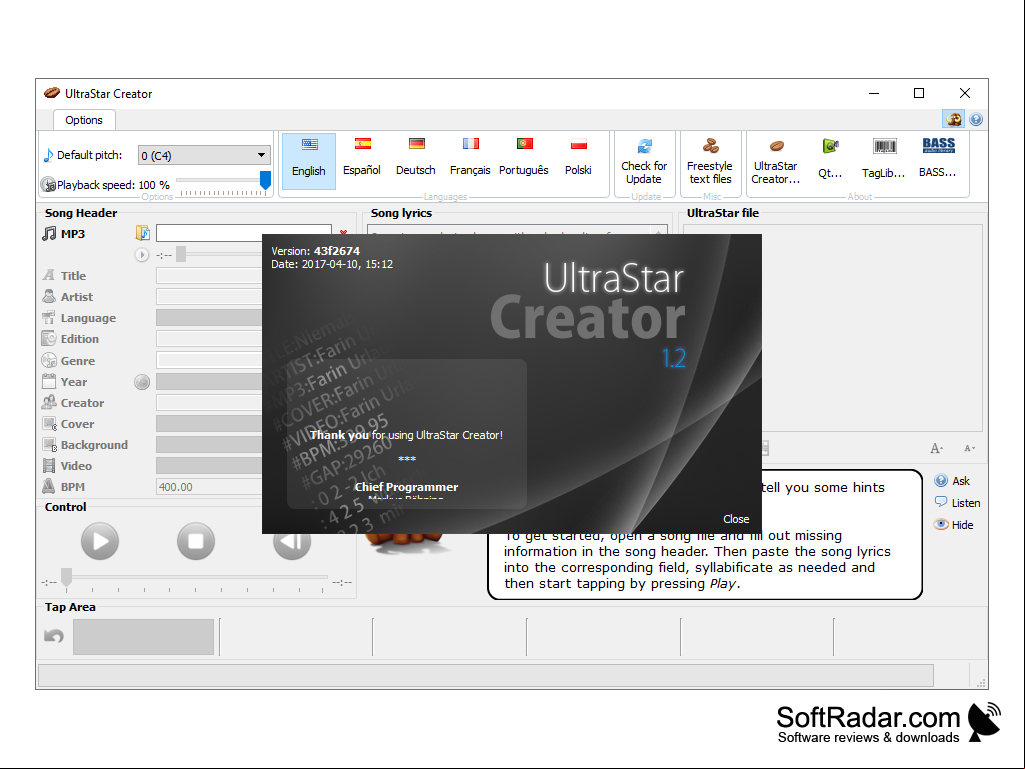1025x769 pixels.
Task: Click the MP3 preview position slider
Action: [181, 254]
